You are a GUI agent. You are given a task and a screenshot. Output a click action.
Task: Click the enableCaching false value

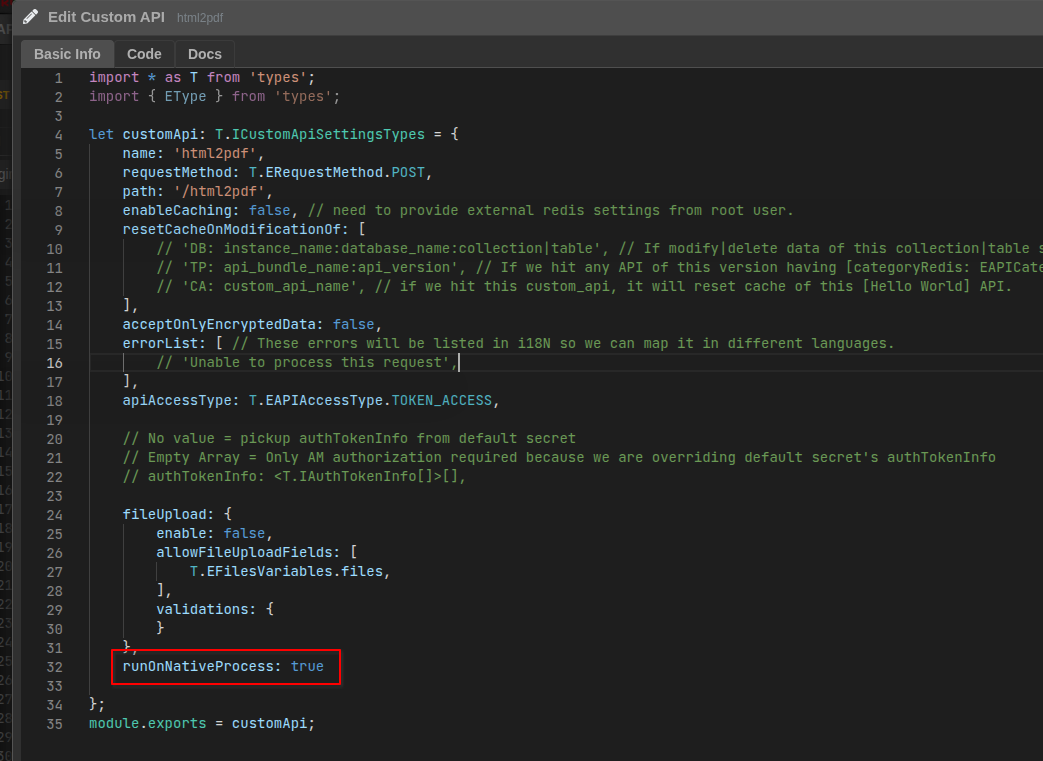tap(269, 211)
